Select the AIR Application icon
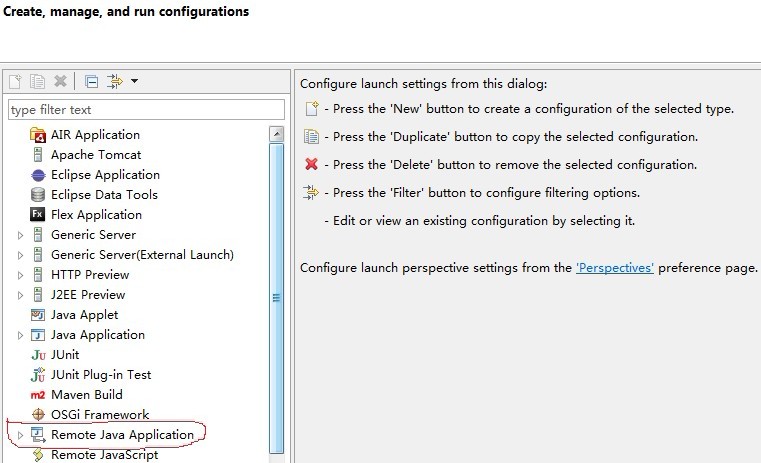 pyautogui.click(x=39, y=135)
